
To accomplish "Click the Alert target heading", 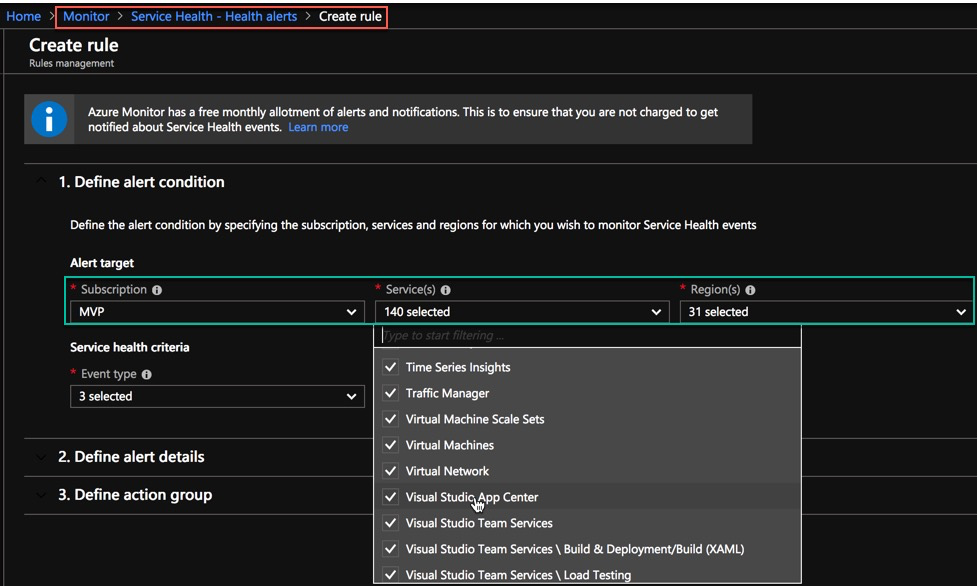I will [x=102, y=263].
